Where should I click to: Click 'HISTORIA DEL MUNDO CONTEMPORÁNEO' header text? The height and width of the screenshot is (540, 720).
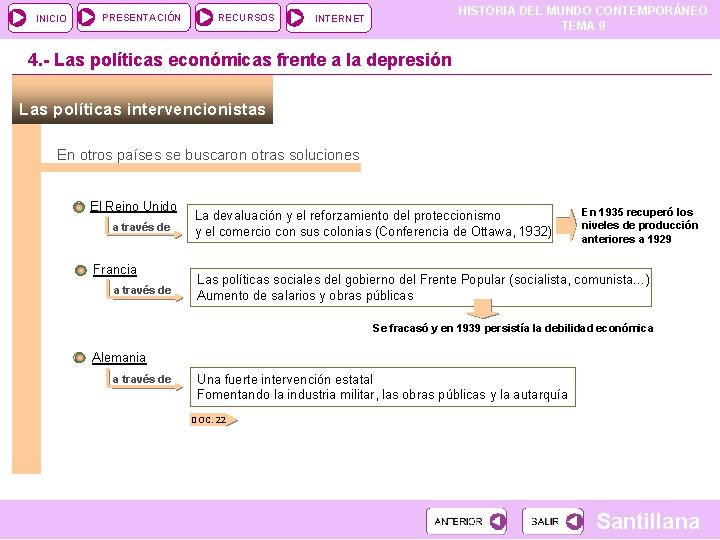click(583, 11)
